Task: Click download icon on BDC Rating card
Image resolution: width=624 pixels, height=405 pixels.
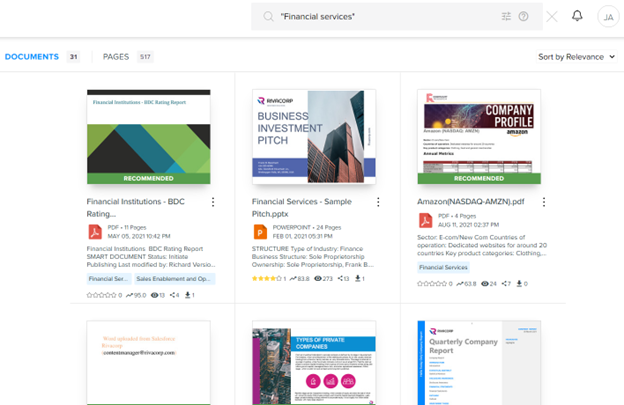Action: click(x=187, y=295)
